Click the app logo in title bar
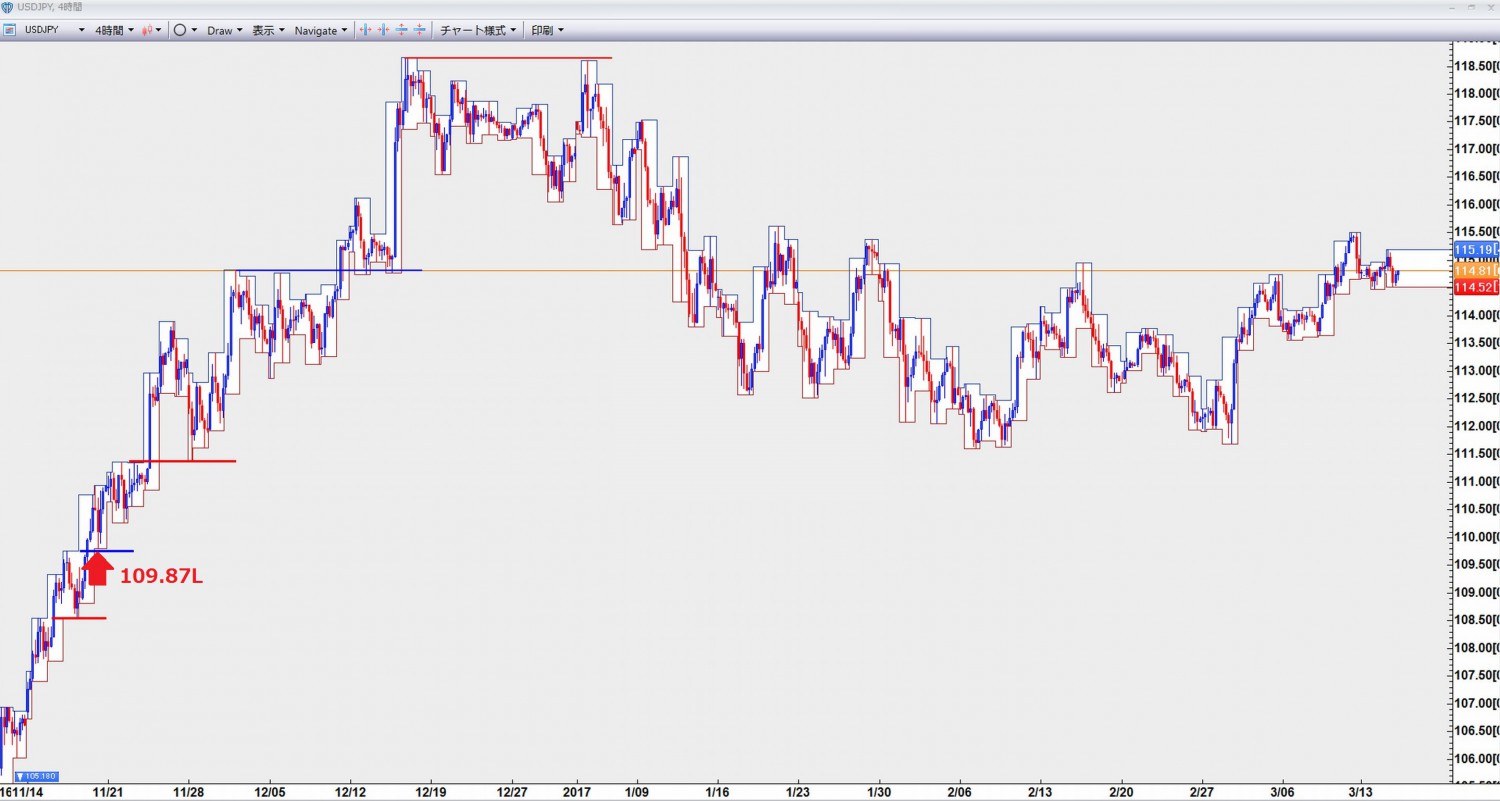 click(8, 7)
